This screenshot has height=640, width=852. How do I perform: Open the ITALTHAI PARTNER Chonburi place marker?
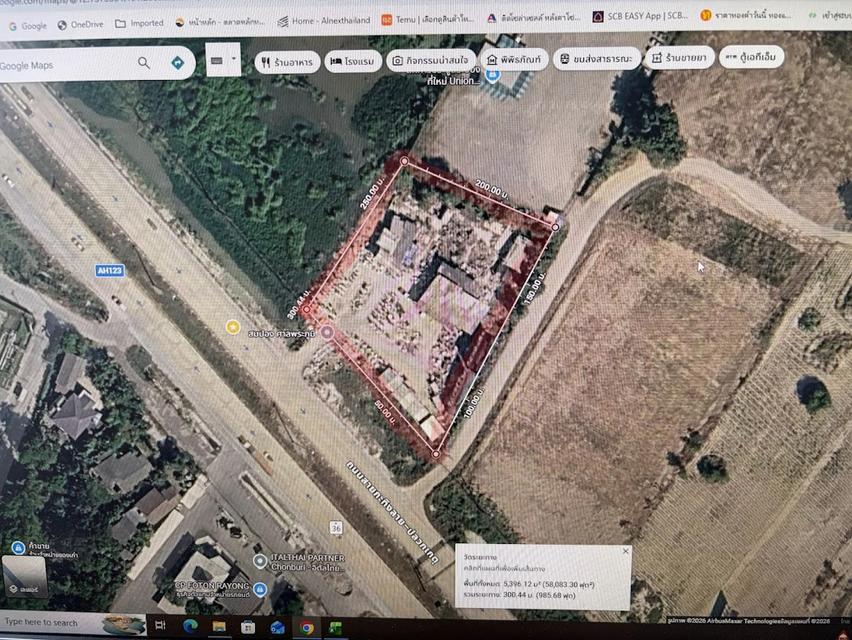[x=260, y=561]
